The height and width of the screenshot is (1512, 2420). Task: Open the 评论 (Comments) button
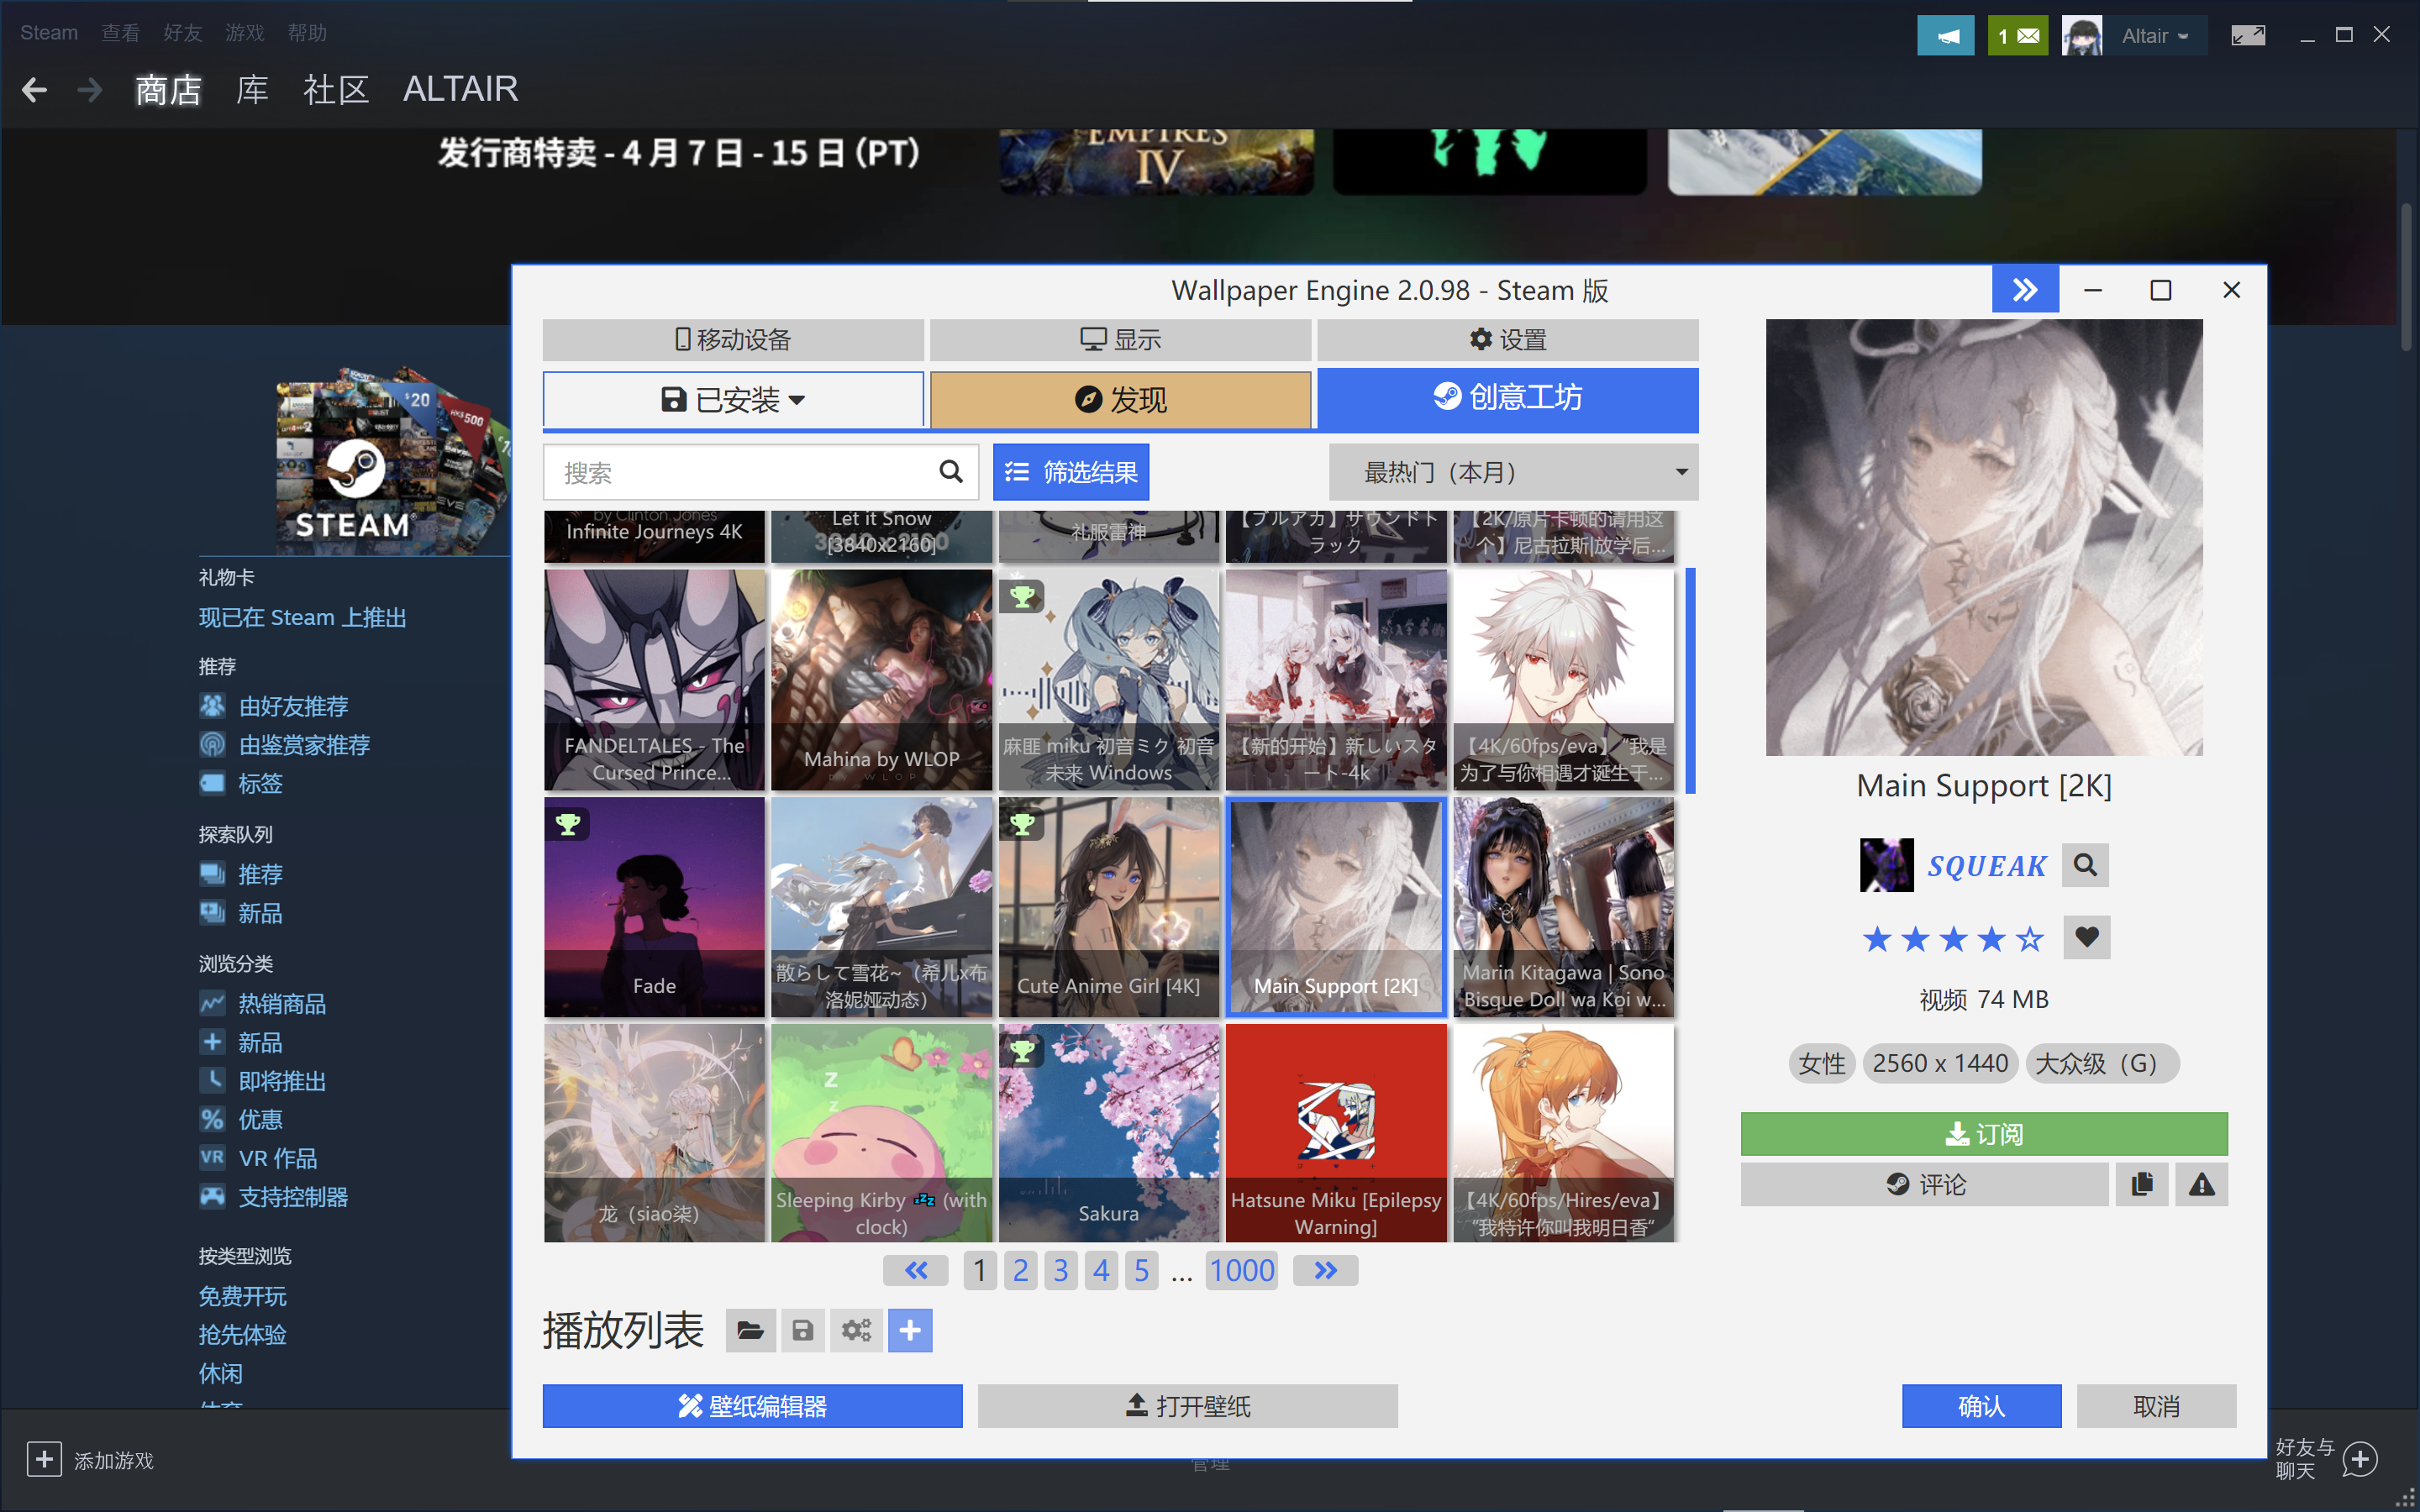pos(1925,1185)
